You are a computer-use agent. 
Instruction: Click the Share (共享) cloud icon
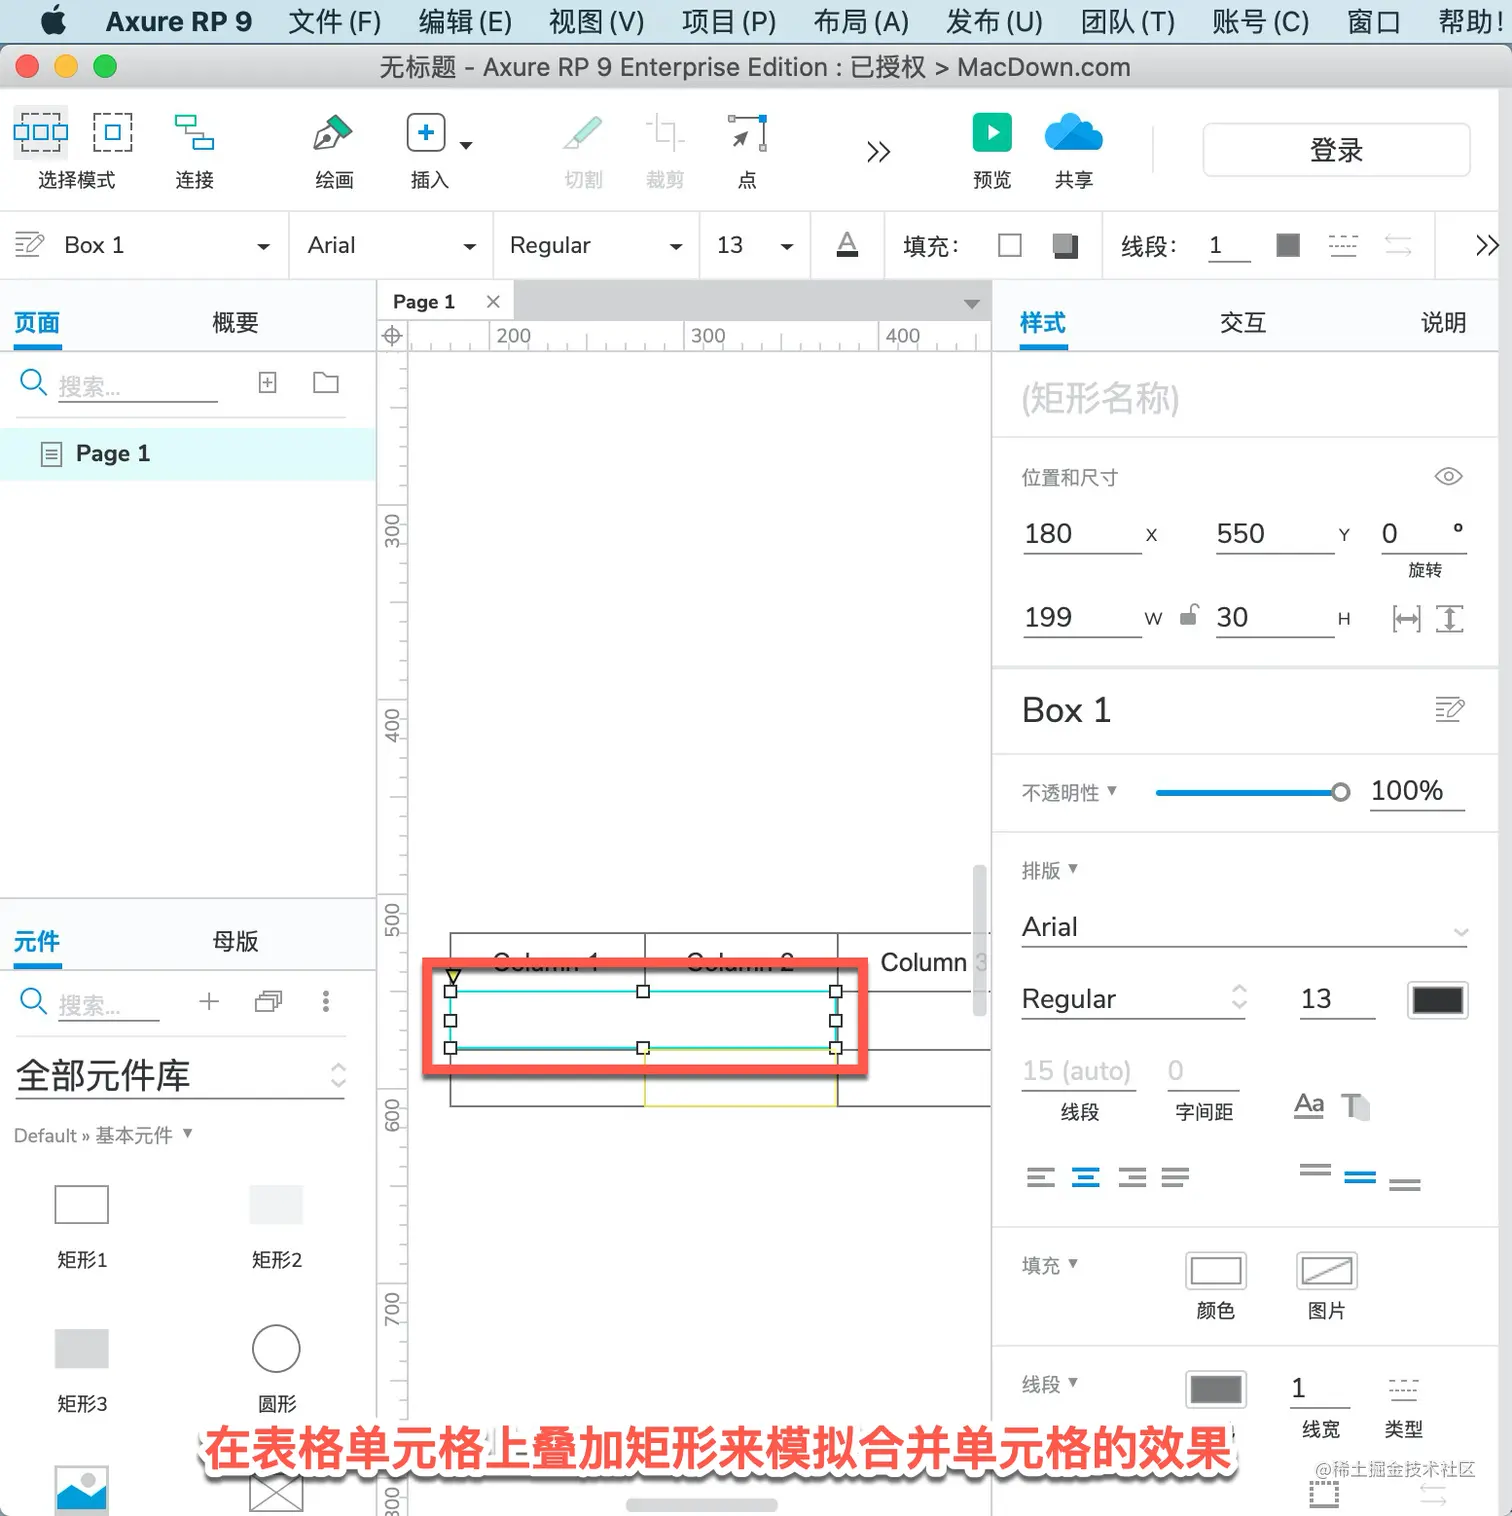(1073, 133)
